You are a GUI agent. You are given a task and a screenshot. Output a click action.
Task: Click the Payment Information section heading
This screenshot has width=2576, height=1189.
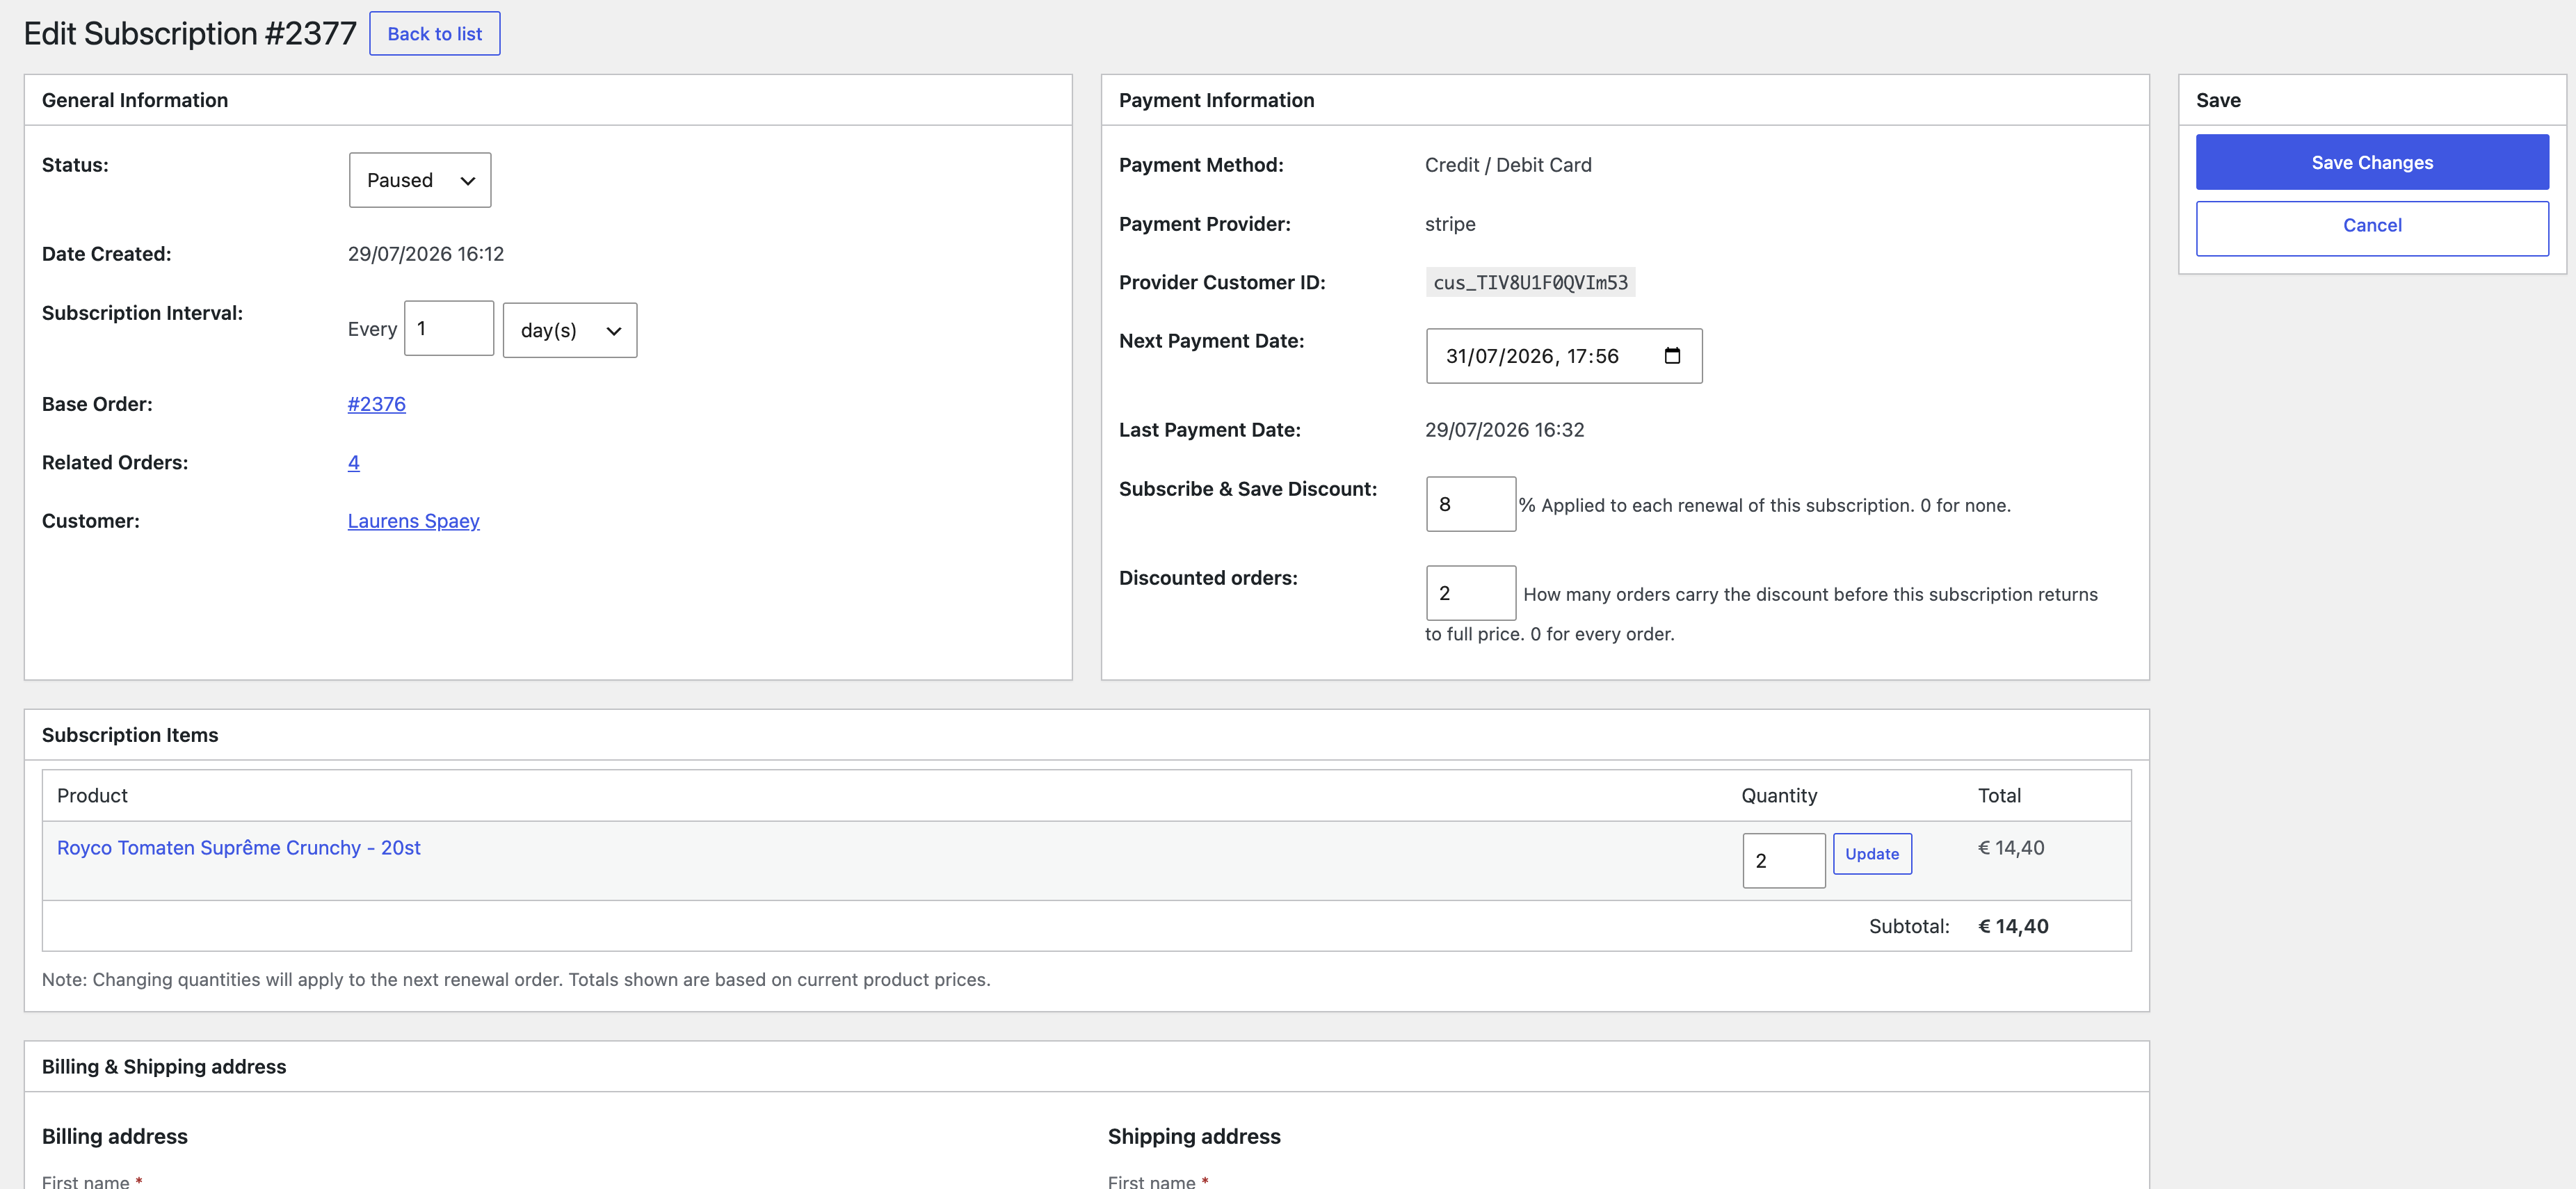click(x=1216, y=100)
